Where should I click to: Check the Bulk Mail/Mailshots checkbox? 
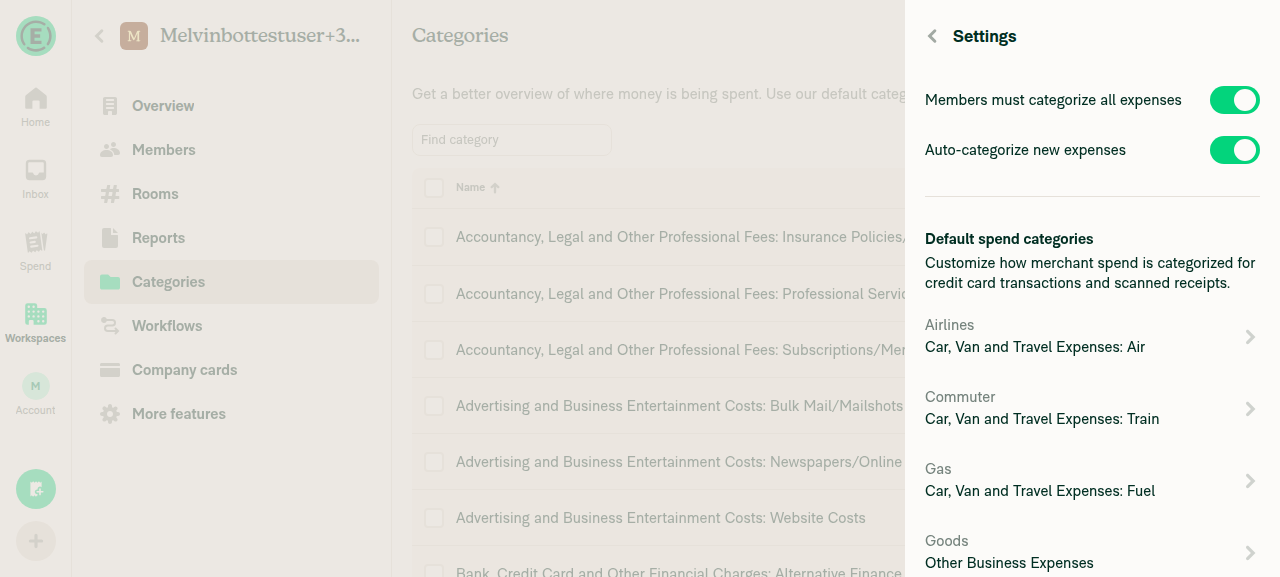tap(434, 406)
